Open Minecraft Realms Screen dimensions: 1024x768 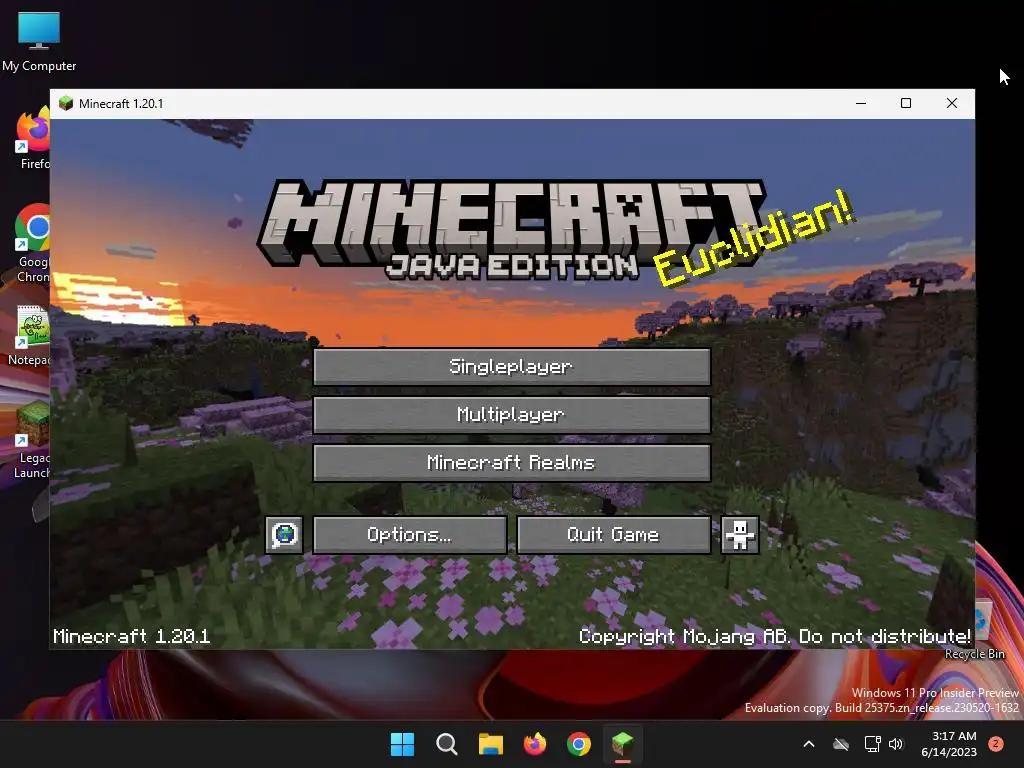(512, 463)
